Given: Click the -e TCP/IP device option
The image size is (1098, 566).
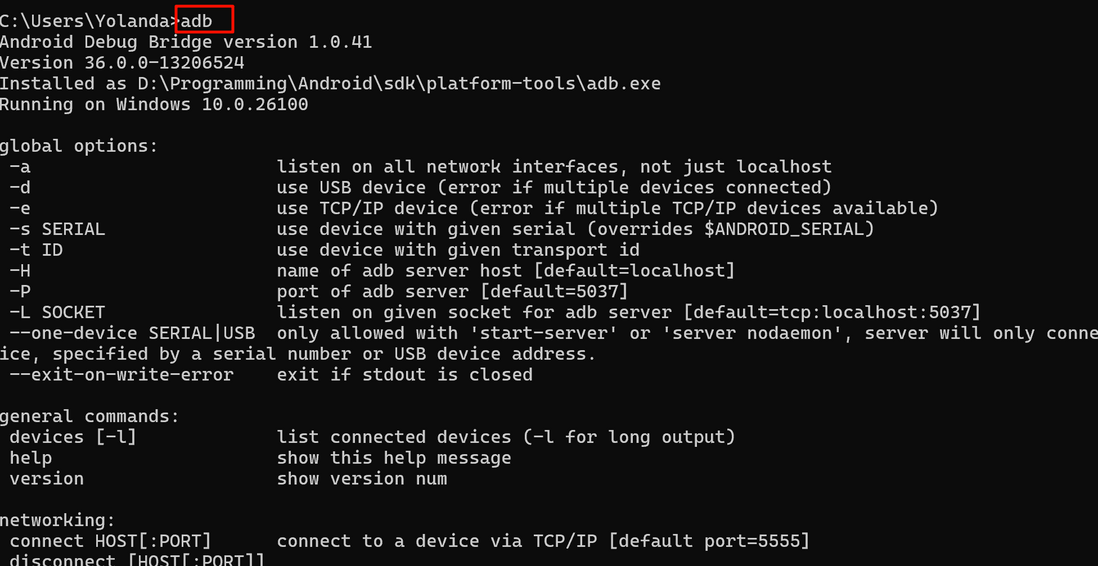Looking at the screenshot, I should pyautogui.click(x=20, y=208).
